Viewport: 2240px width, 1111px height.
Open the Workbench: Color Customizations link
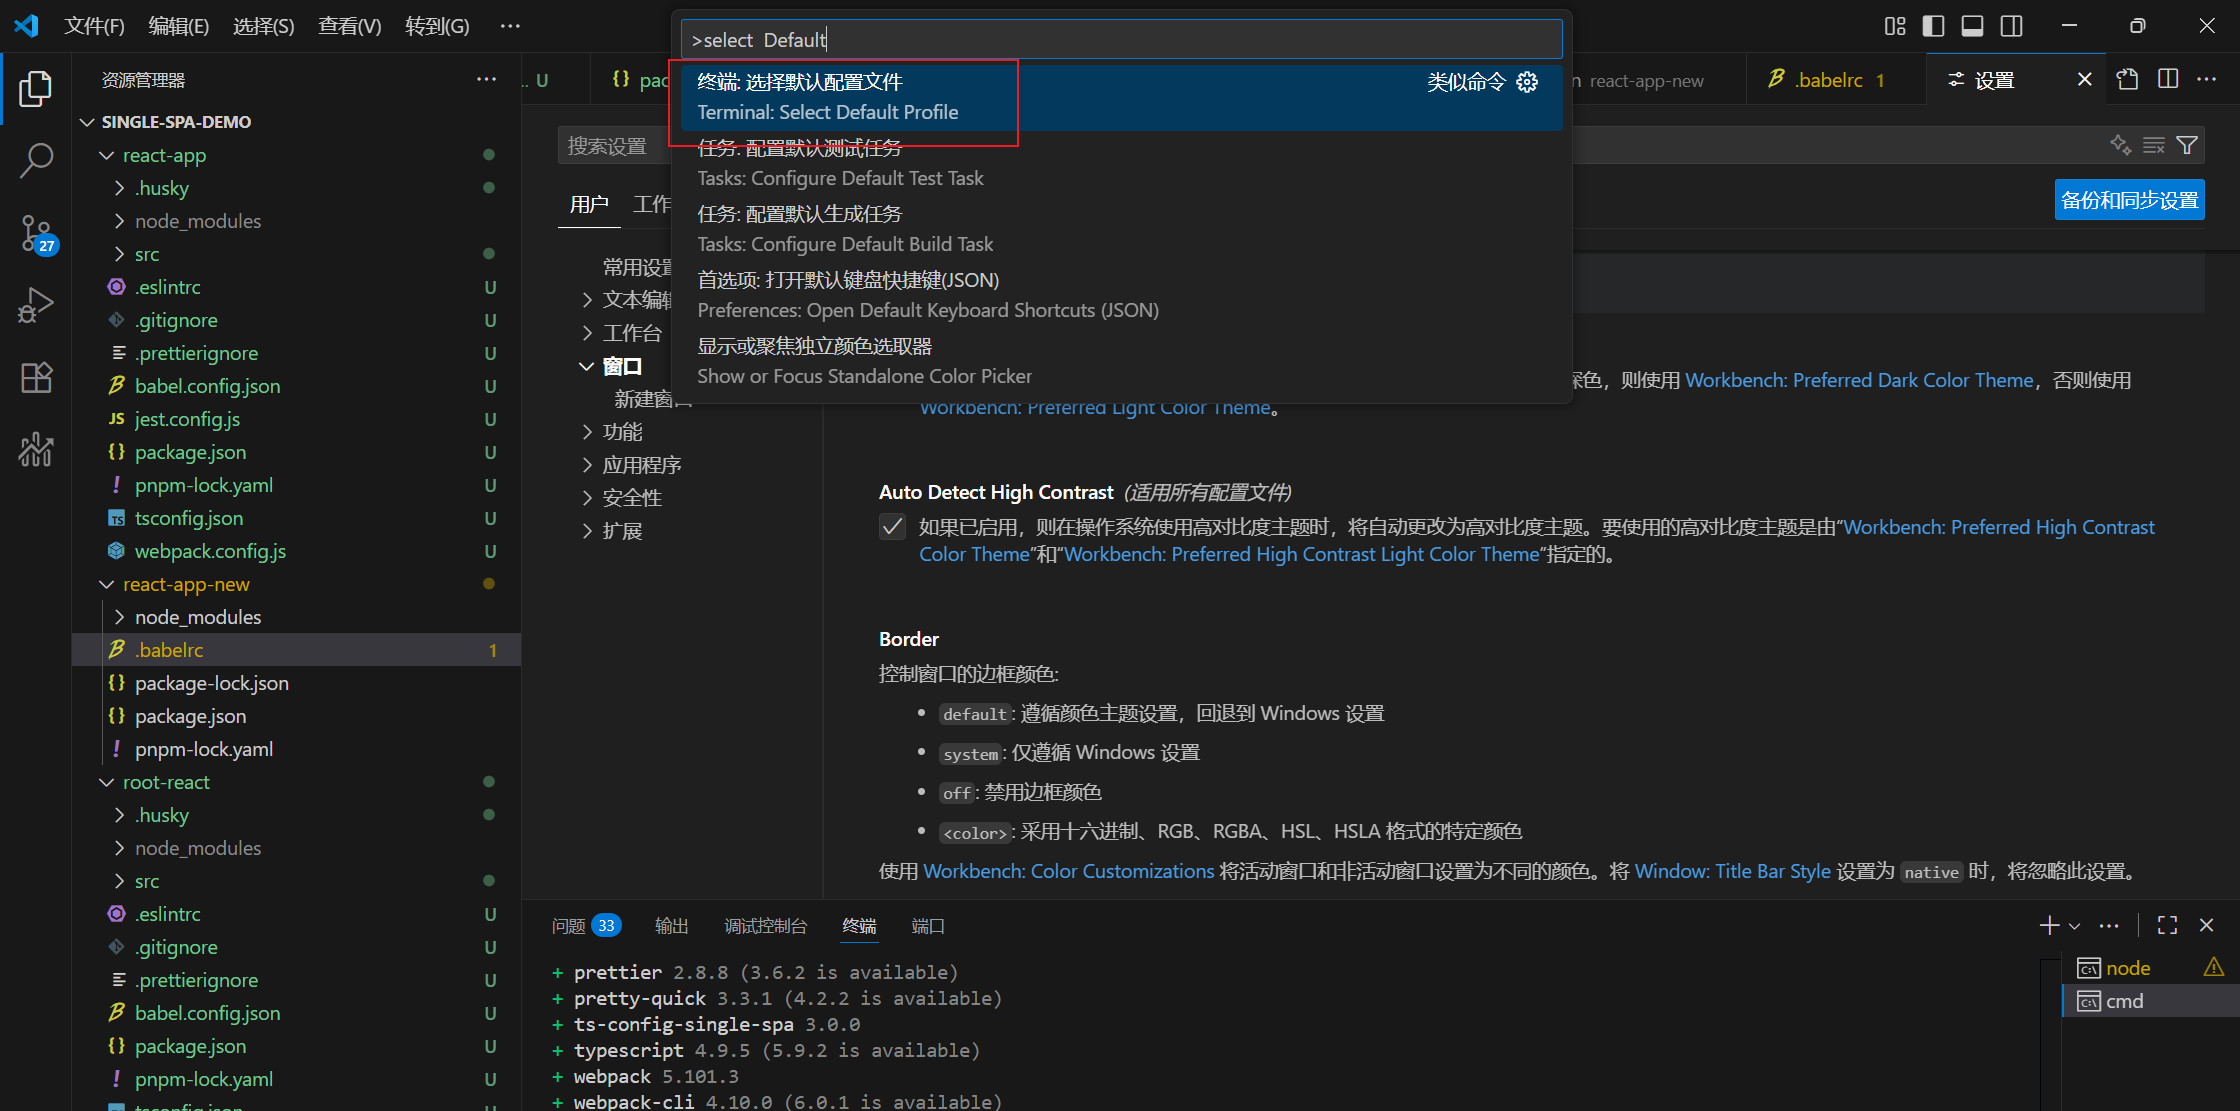click(1068, 870)
